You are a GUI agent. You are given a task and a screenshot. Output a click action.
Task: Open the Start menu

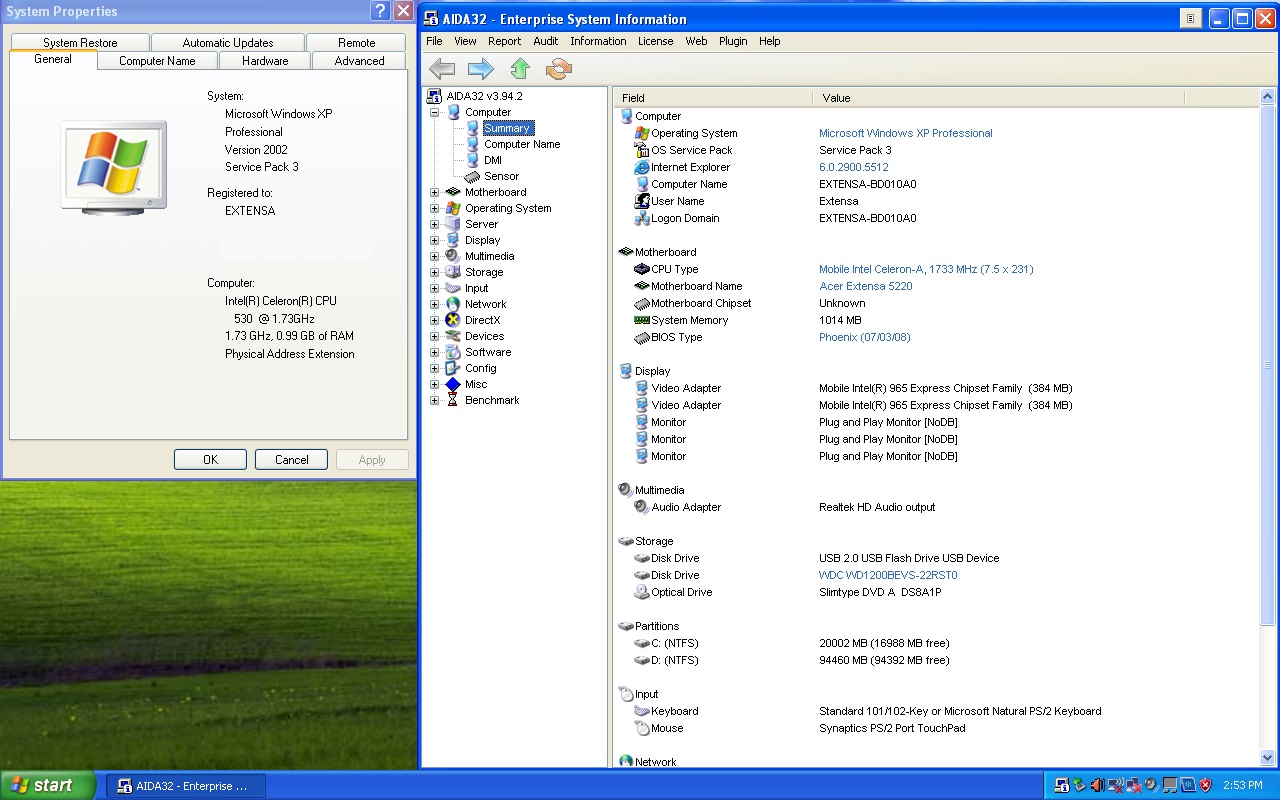point(48,785)
